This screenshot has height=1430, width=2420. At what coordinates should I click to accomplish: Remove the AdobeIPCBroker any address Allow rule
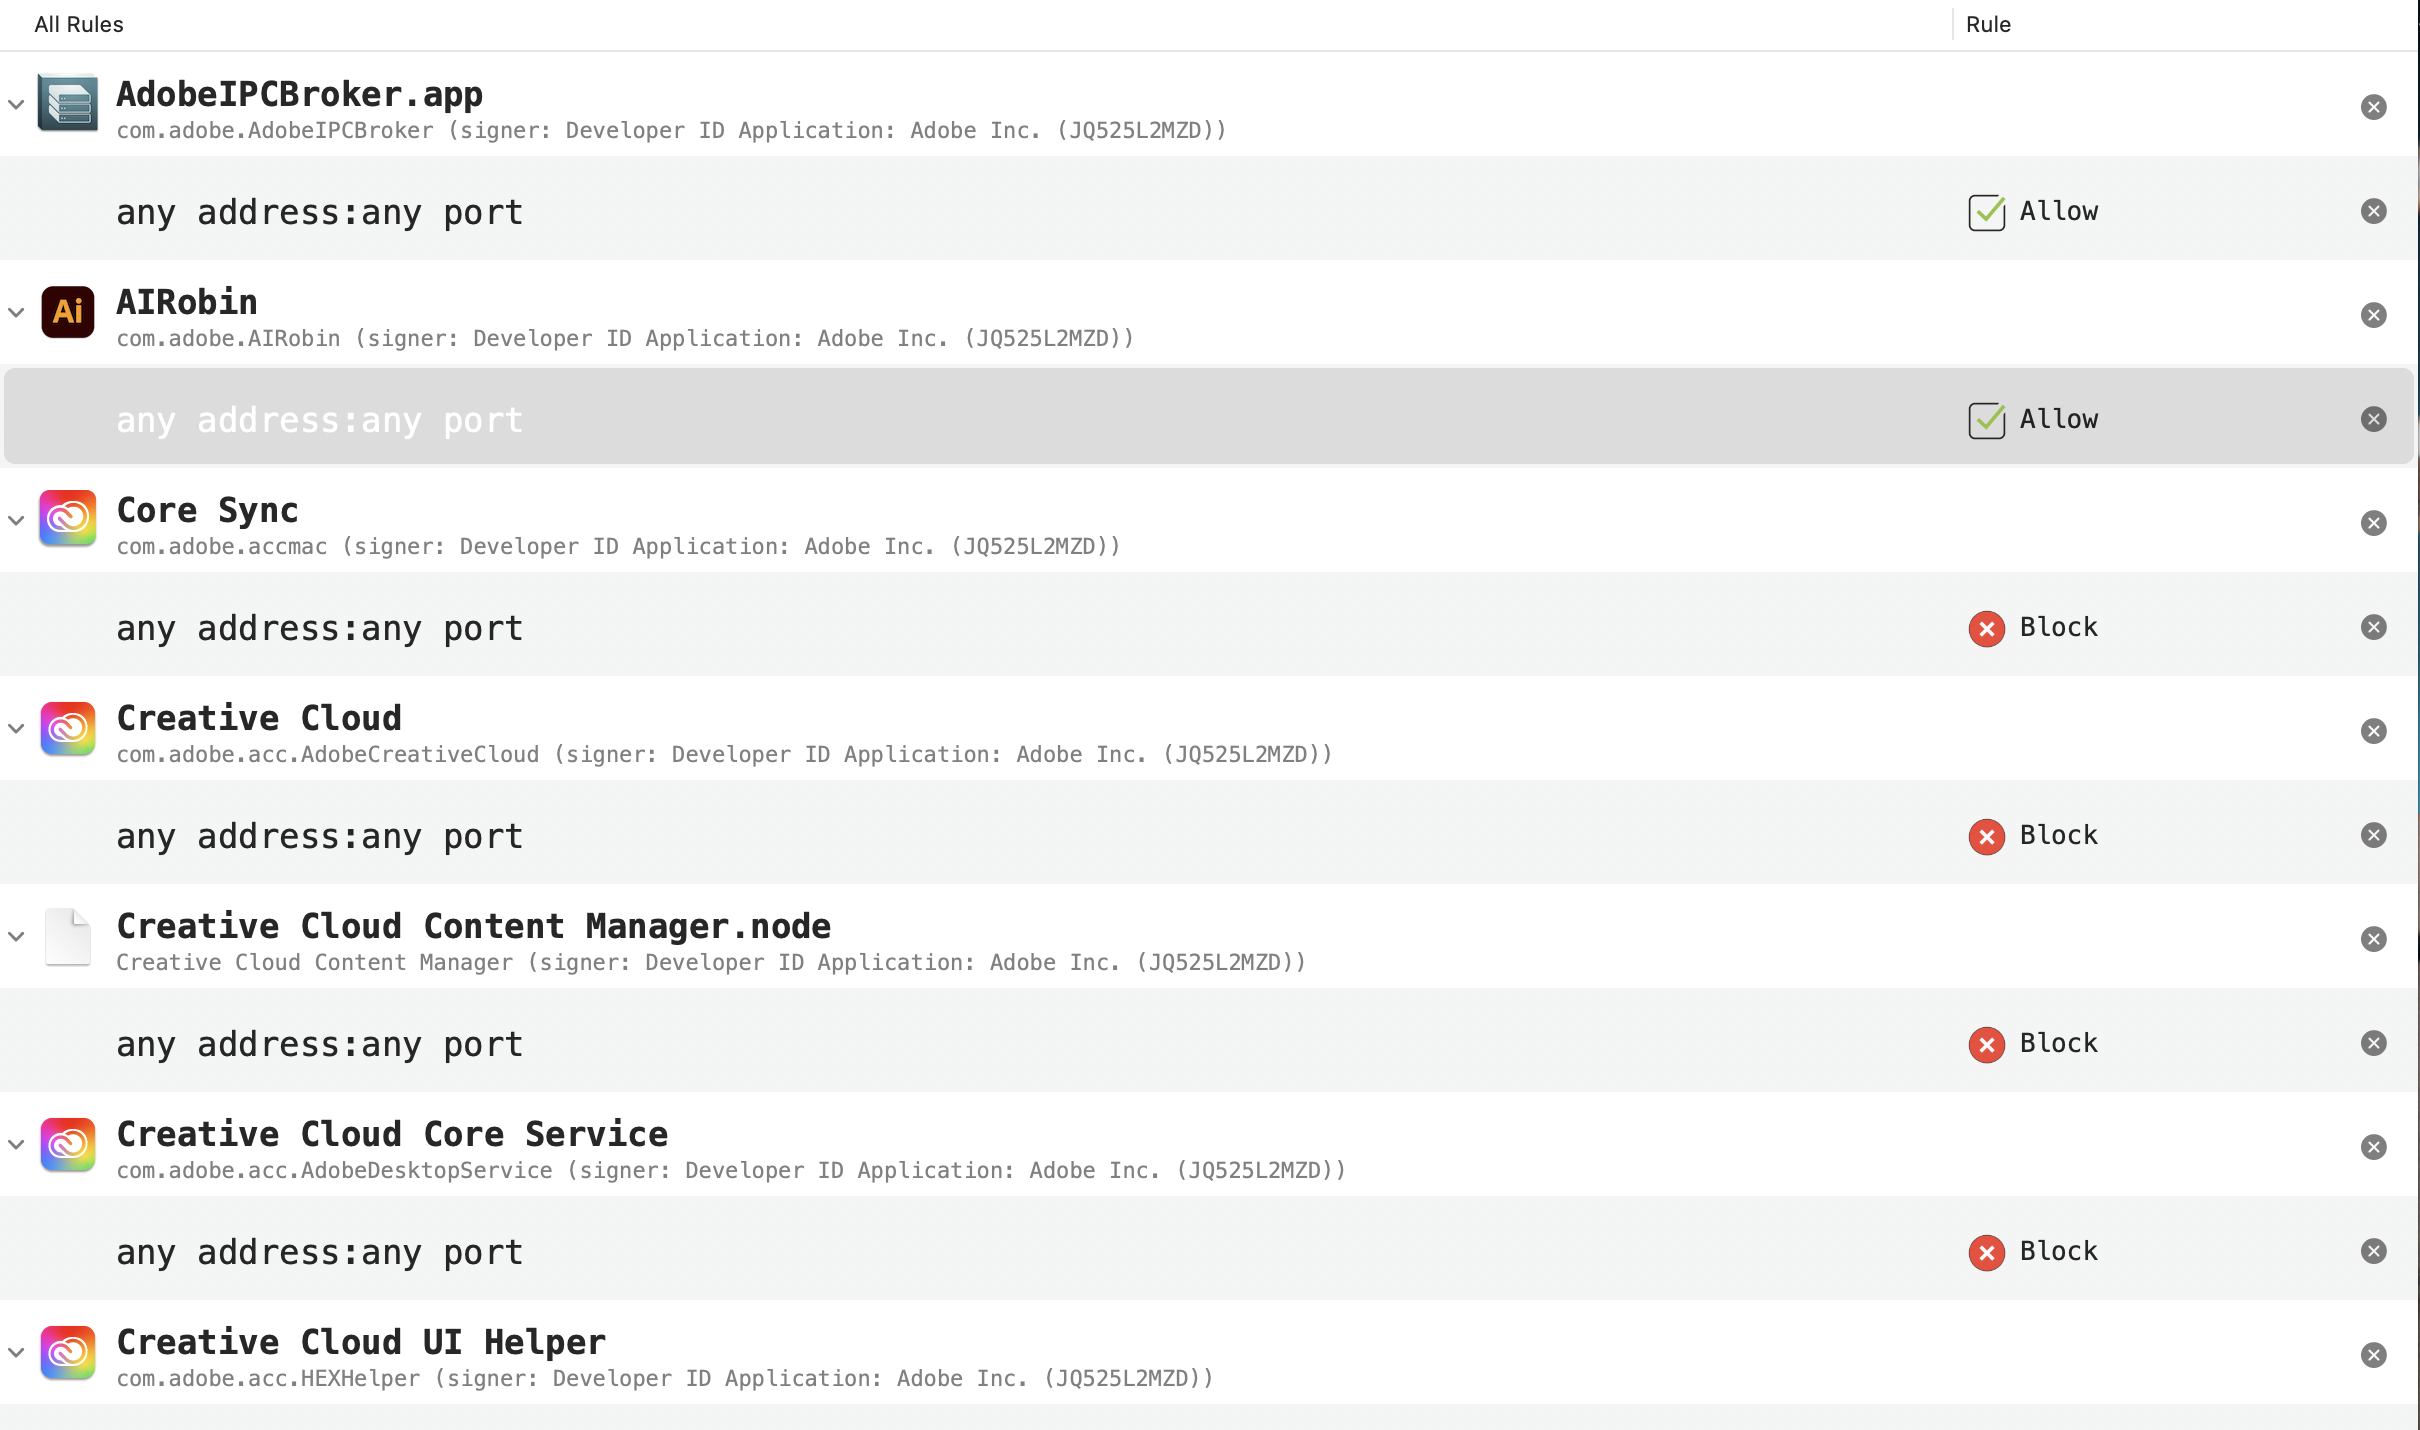[x=2373, y=211]
